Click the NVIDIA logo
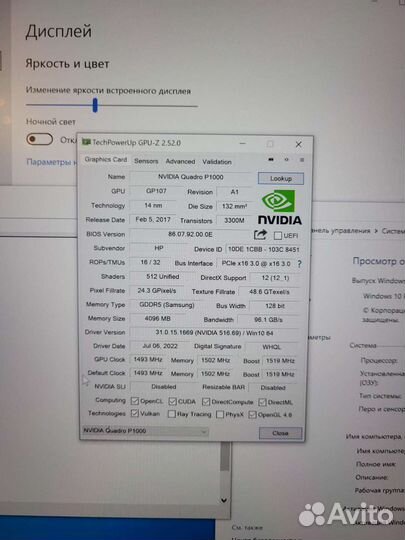Screen dimensions: 405x540 280,207
